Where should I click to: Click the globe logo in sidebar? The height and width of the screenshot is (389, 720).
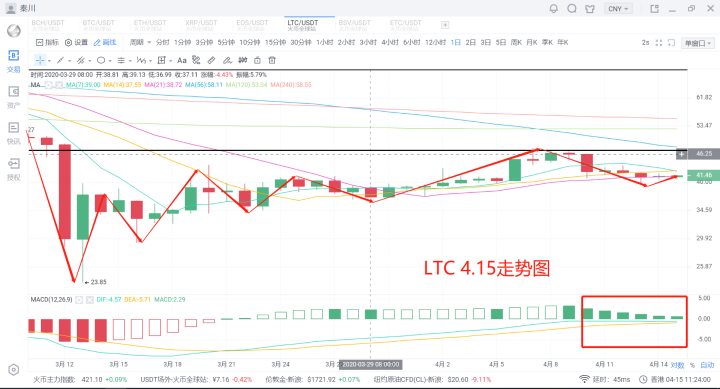pyautogui.click(x=14, y=31)
